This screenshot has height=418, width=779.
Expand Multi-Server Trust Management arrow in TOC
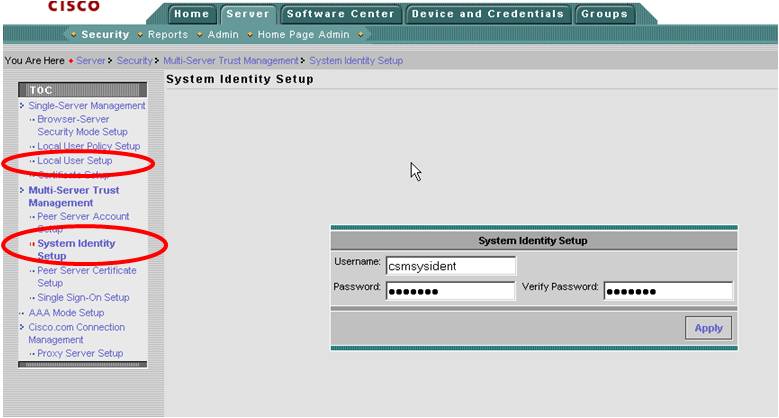22,190
